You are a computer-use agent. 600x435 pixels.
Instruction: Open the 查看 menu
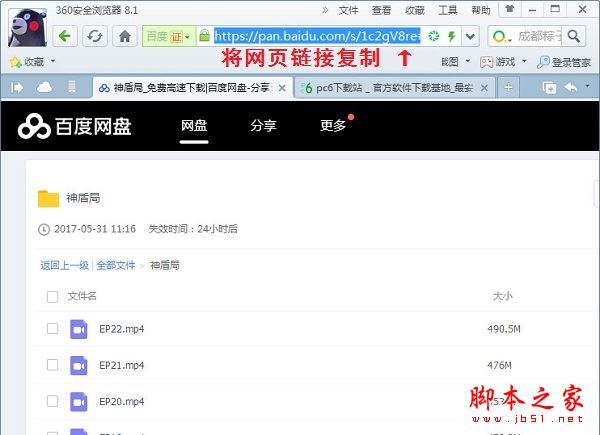[382, 10]
